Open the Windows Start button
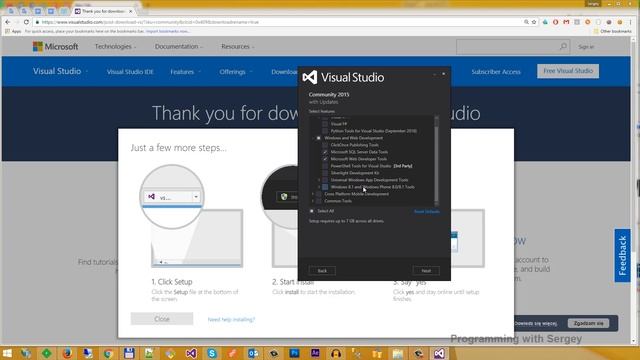Viewport: 640px width, 360px height. point(7,353)
